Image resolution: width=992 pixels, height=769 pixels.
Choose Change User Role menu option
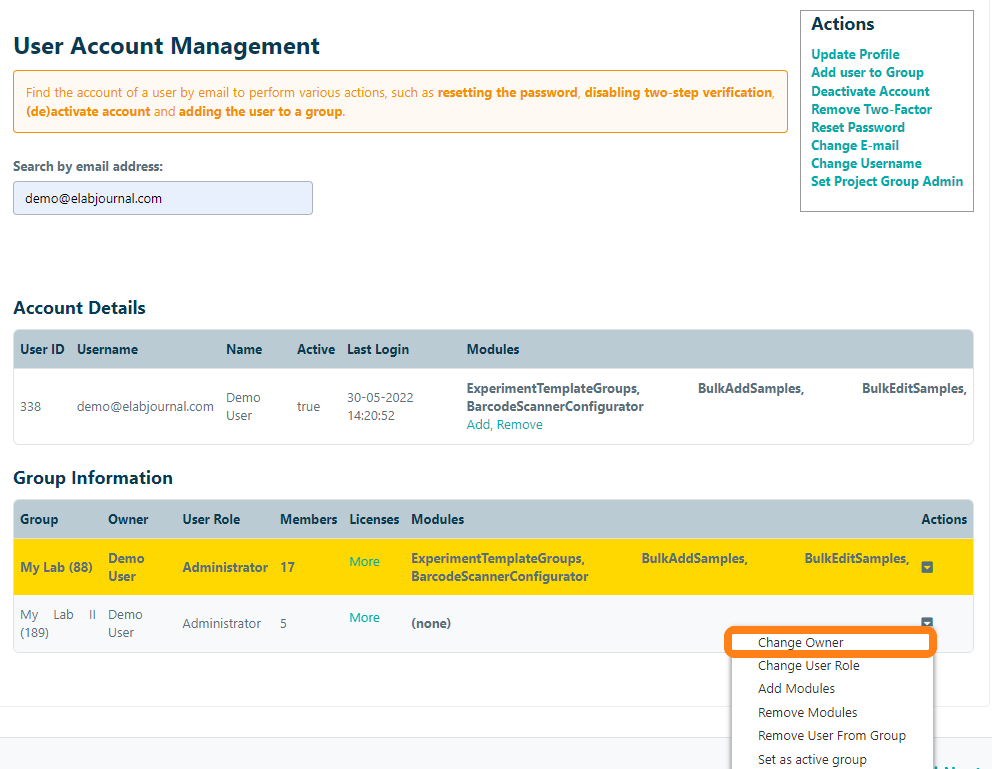[808, 665]
